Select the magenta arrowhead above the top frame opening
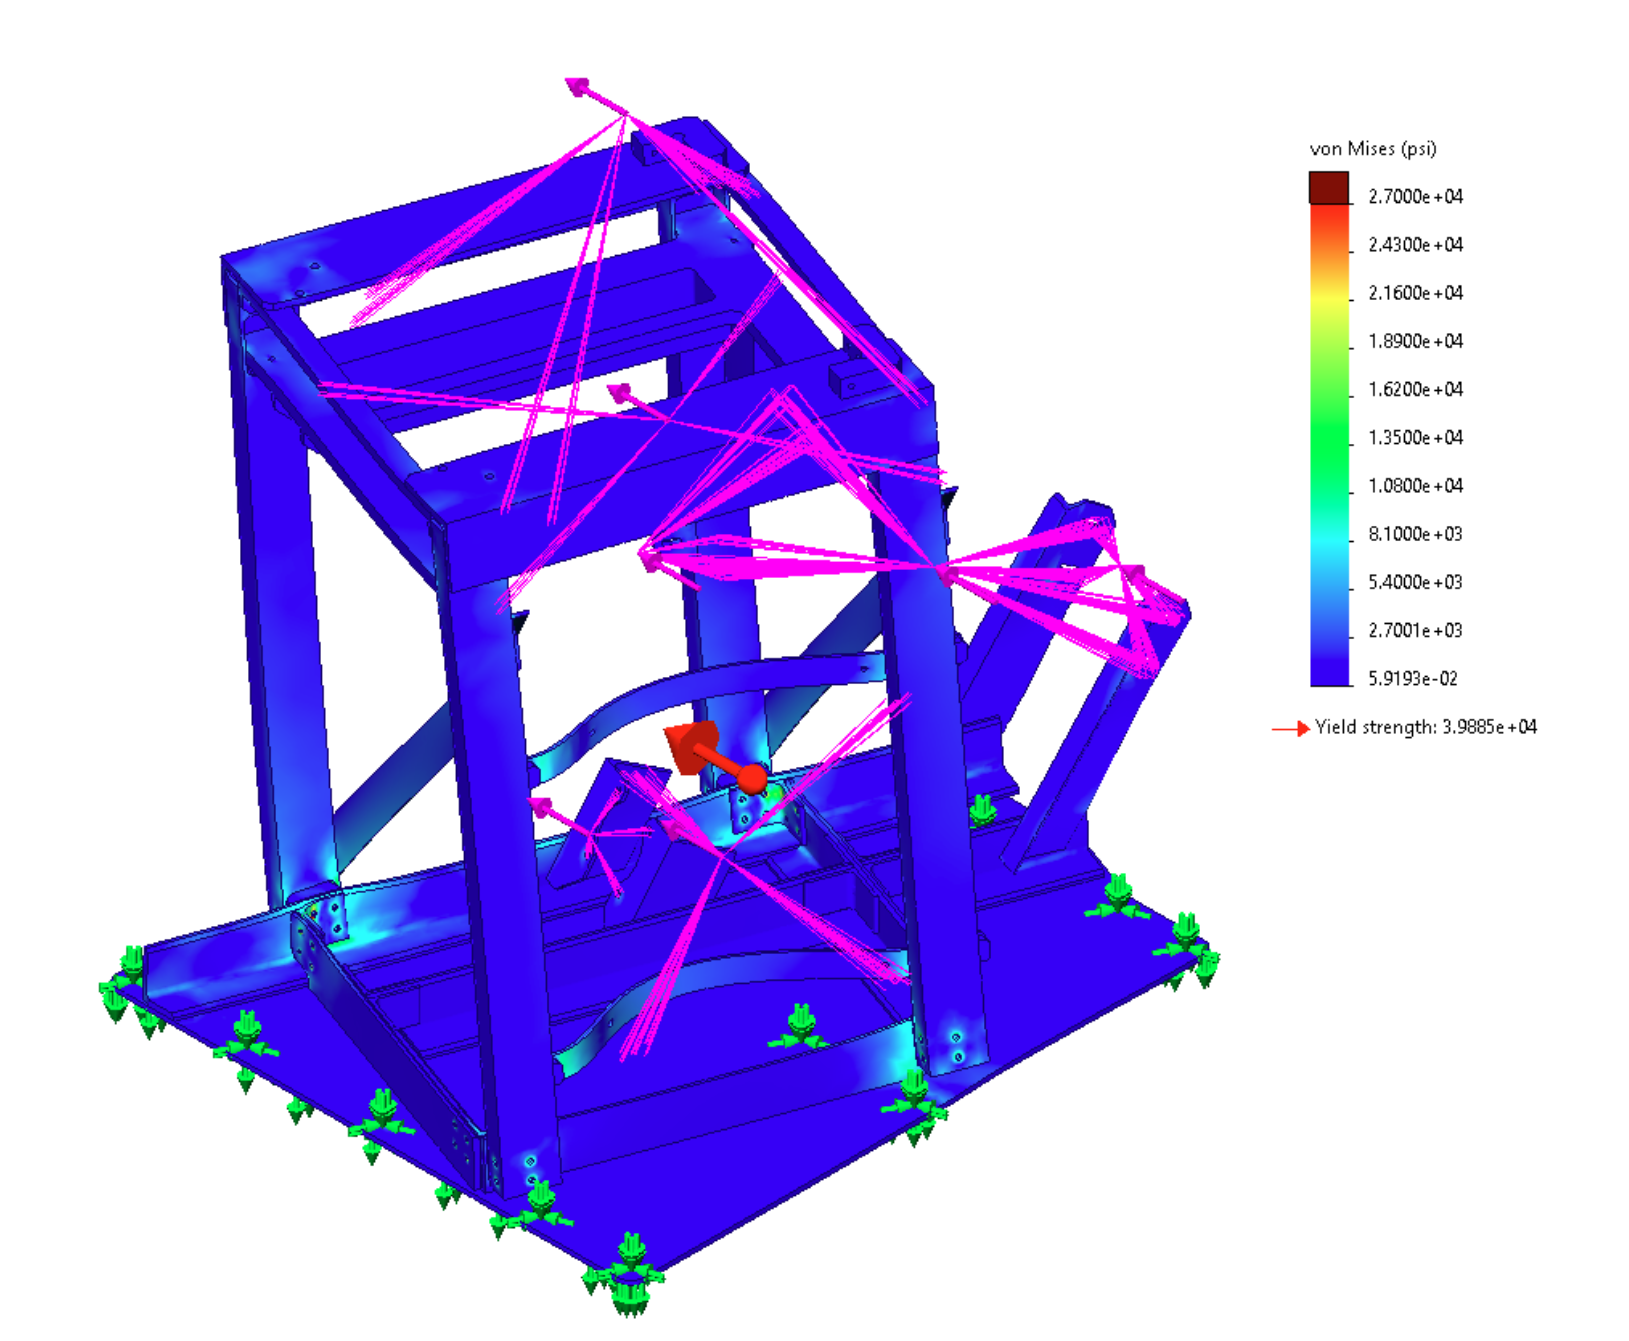The height and width of the screenshot is (1341, 1629). [x=620, y=392]
